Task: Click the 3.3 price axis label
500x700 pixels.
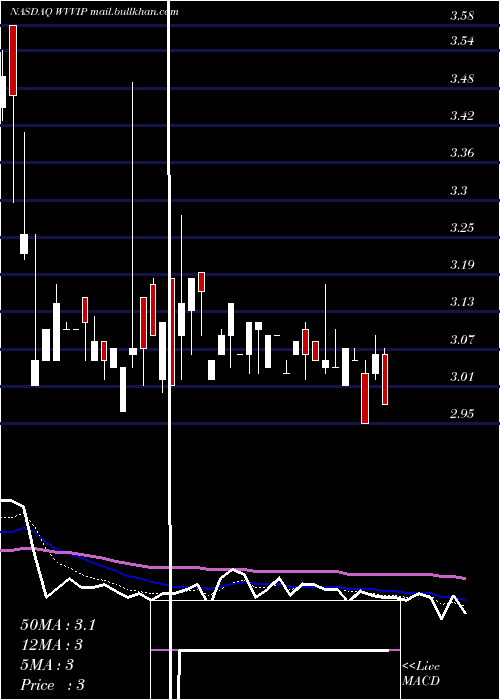Action: click(459, 191)
